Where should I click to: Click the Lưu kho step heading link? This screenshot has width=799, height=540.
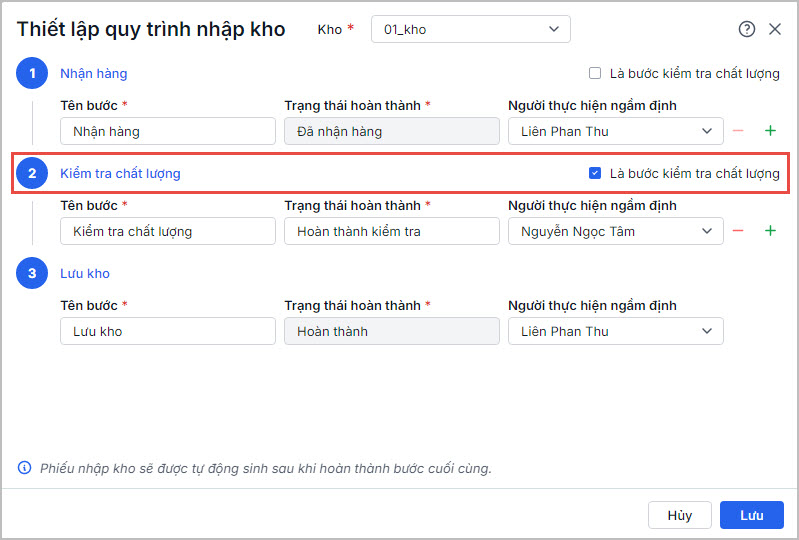pos(85,273)
